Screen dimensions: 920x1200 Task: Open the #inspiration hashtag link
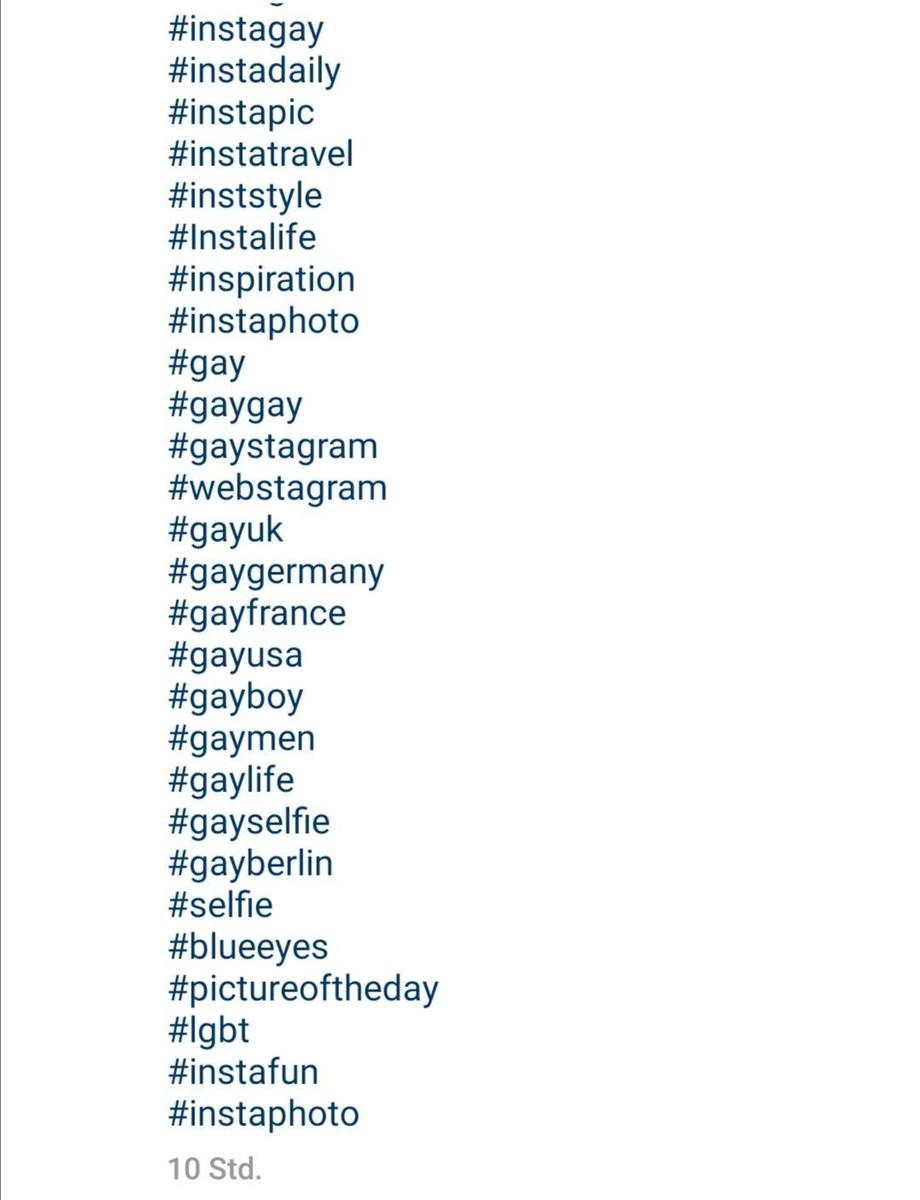pos(261,280)
